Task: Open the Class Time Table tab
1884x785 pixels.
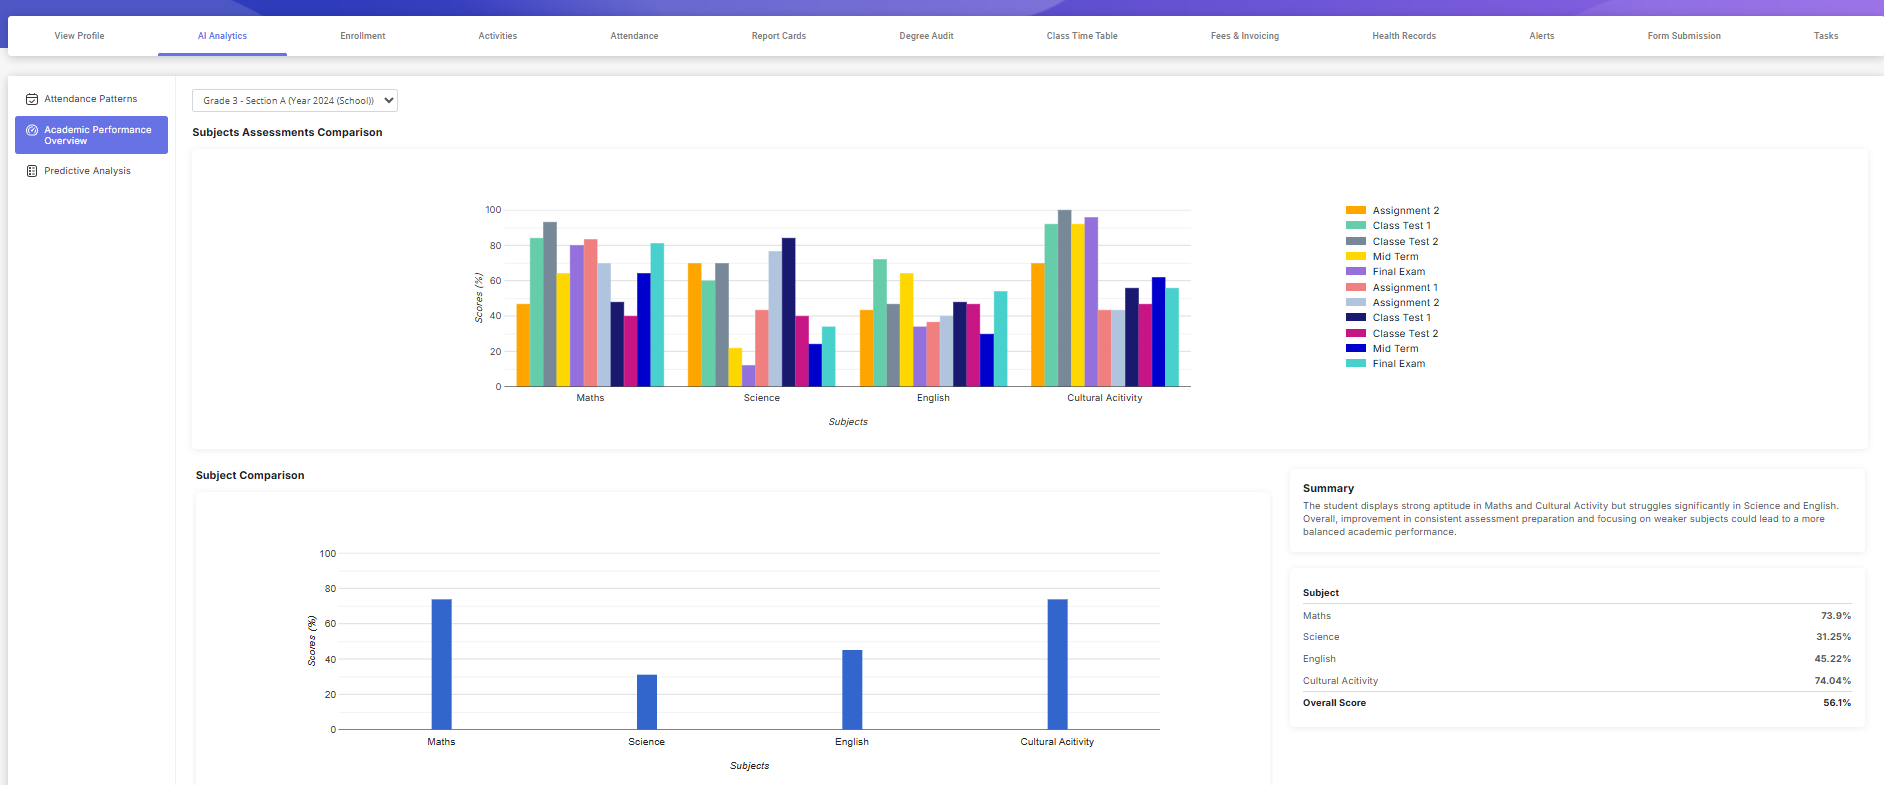Action: point(1082,36)
